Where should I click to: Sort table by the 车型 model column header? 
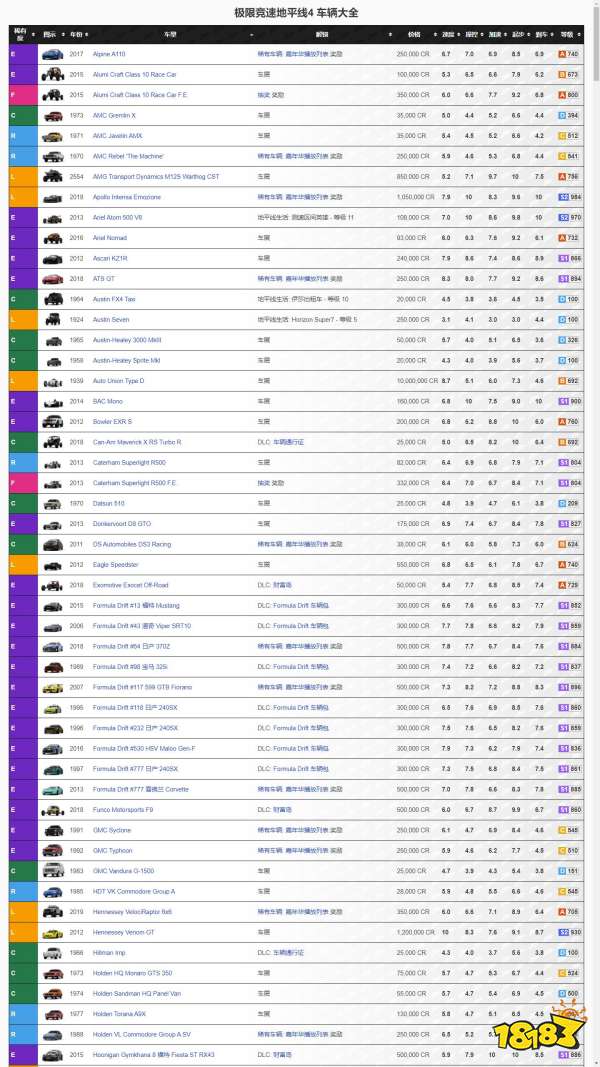pyautogui.click(x=172, y=34)
